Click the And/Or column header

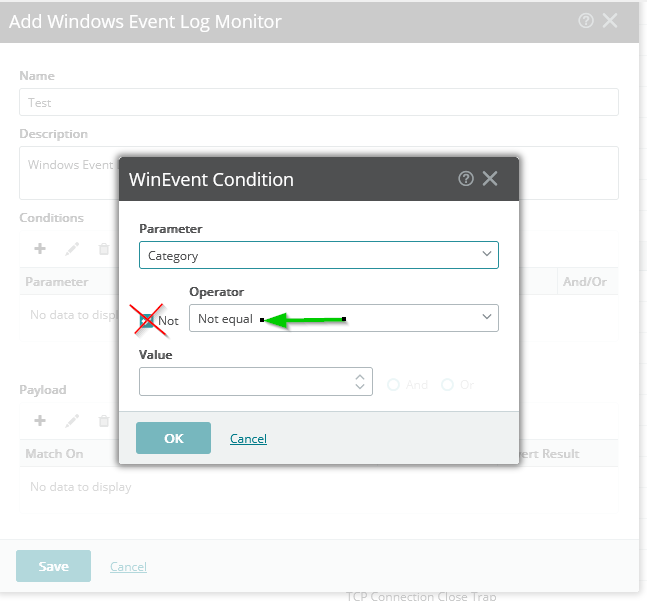coord(585,282)
